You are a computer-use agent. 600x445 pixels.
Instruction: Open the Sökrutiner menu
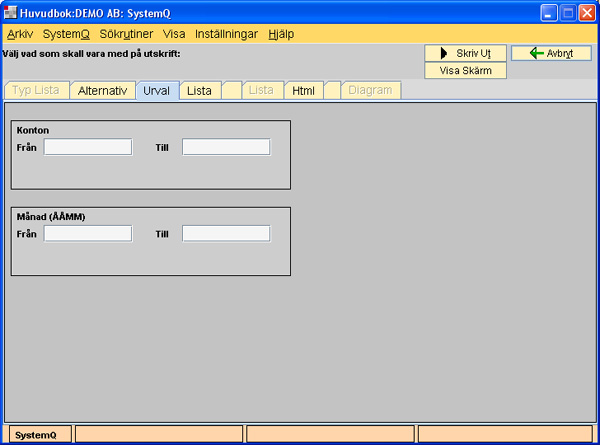(126, 34)
